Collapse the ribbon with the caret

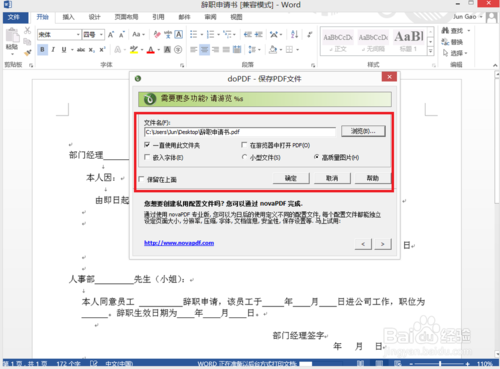point(495,65)
